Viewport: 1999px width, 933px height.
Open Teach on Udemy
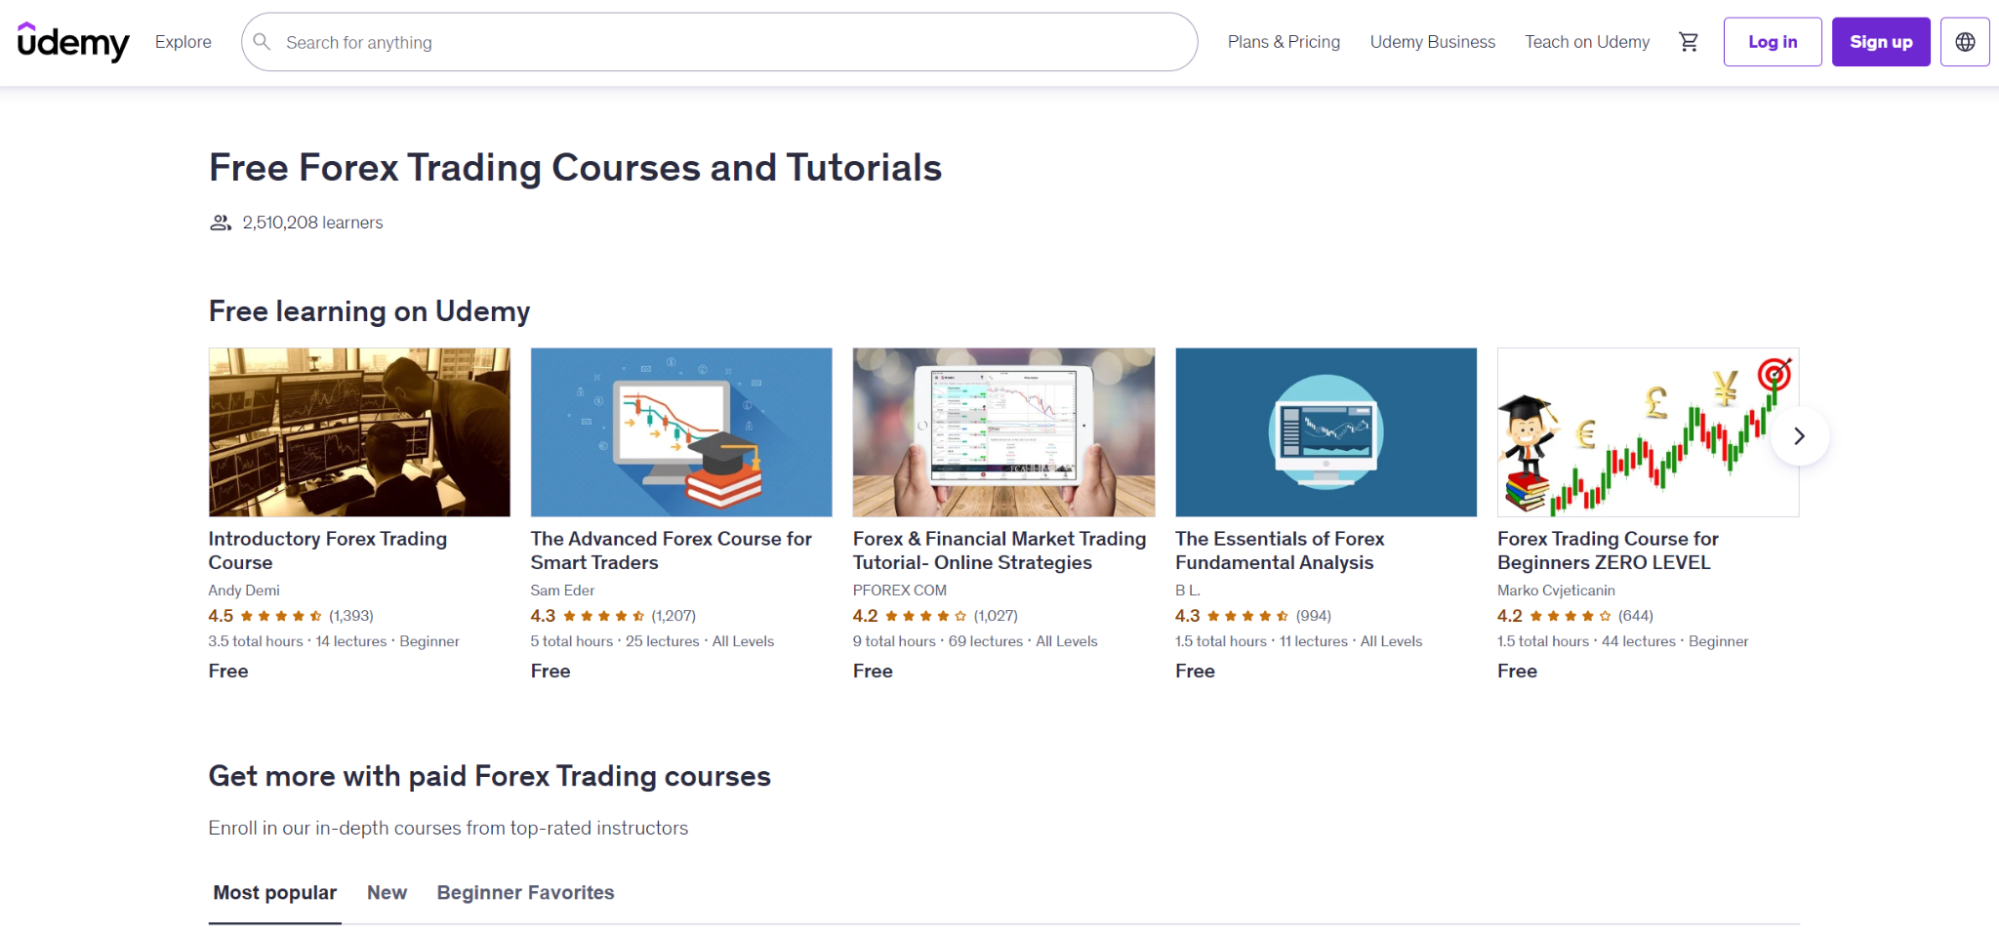pyautogui.click(x=1587, y=42)
